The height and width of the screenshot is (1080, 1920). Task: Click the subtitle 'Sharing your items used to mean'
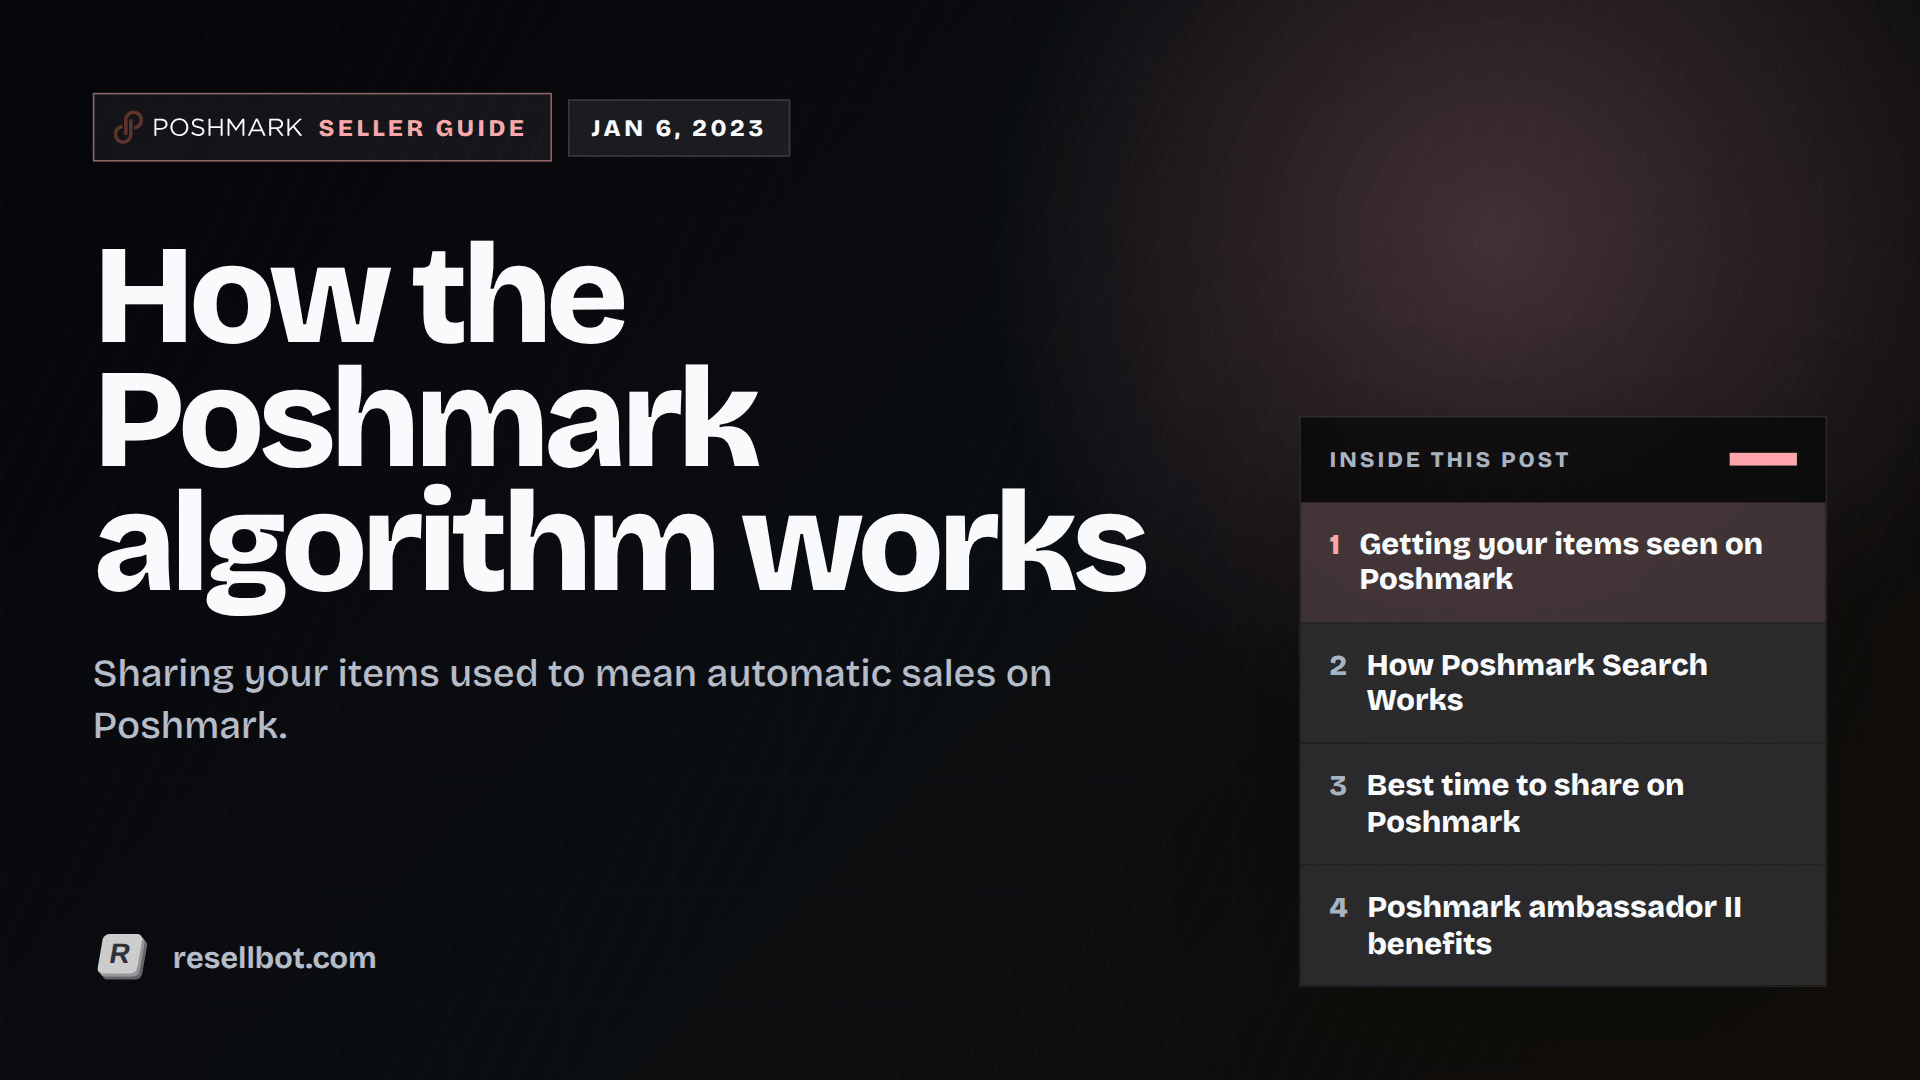572,699
